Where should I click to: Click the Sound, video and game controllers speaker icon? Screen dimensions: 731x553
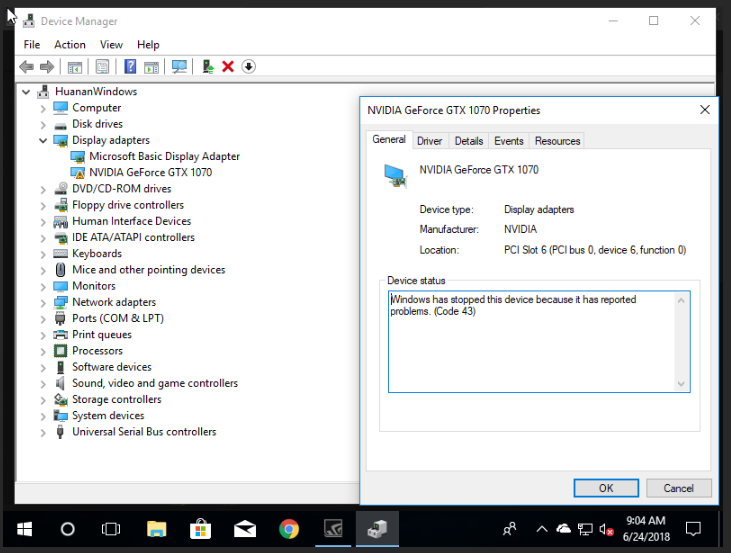pos(60,383)
